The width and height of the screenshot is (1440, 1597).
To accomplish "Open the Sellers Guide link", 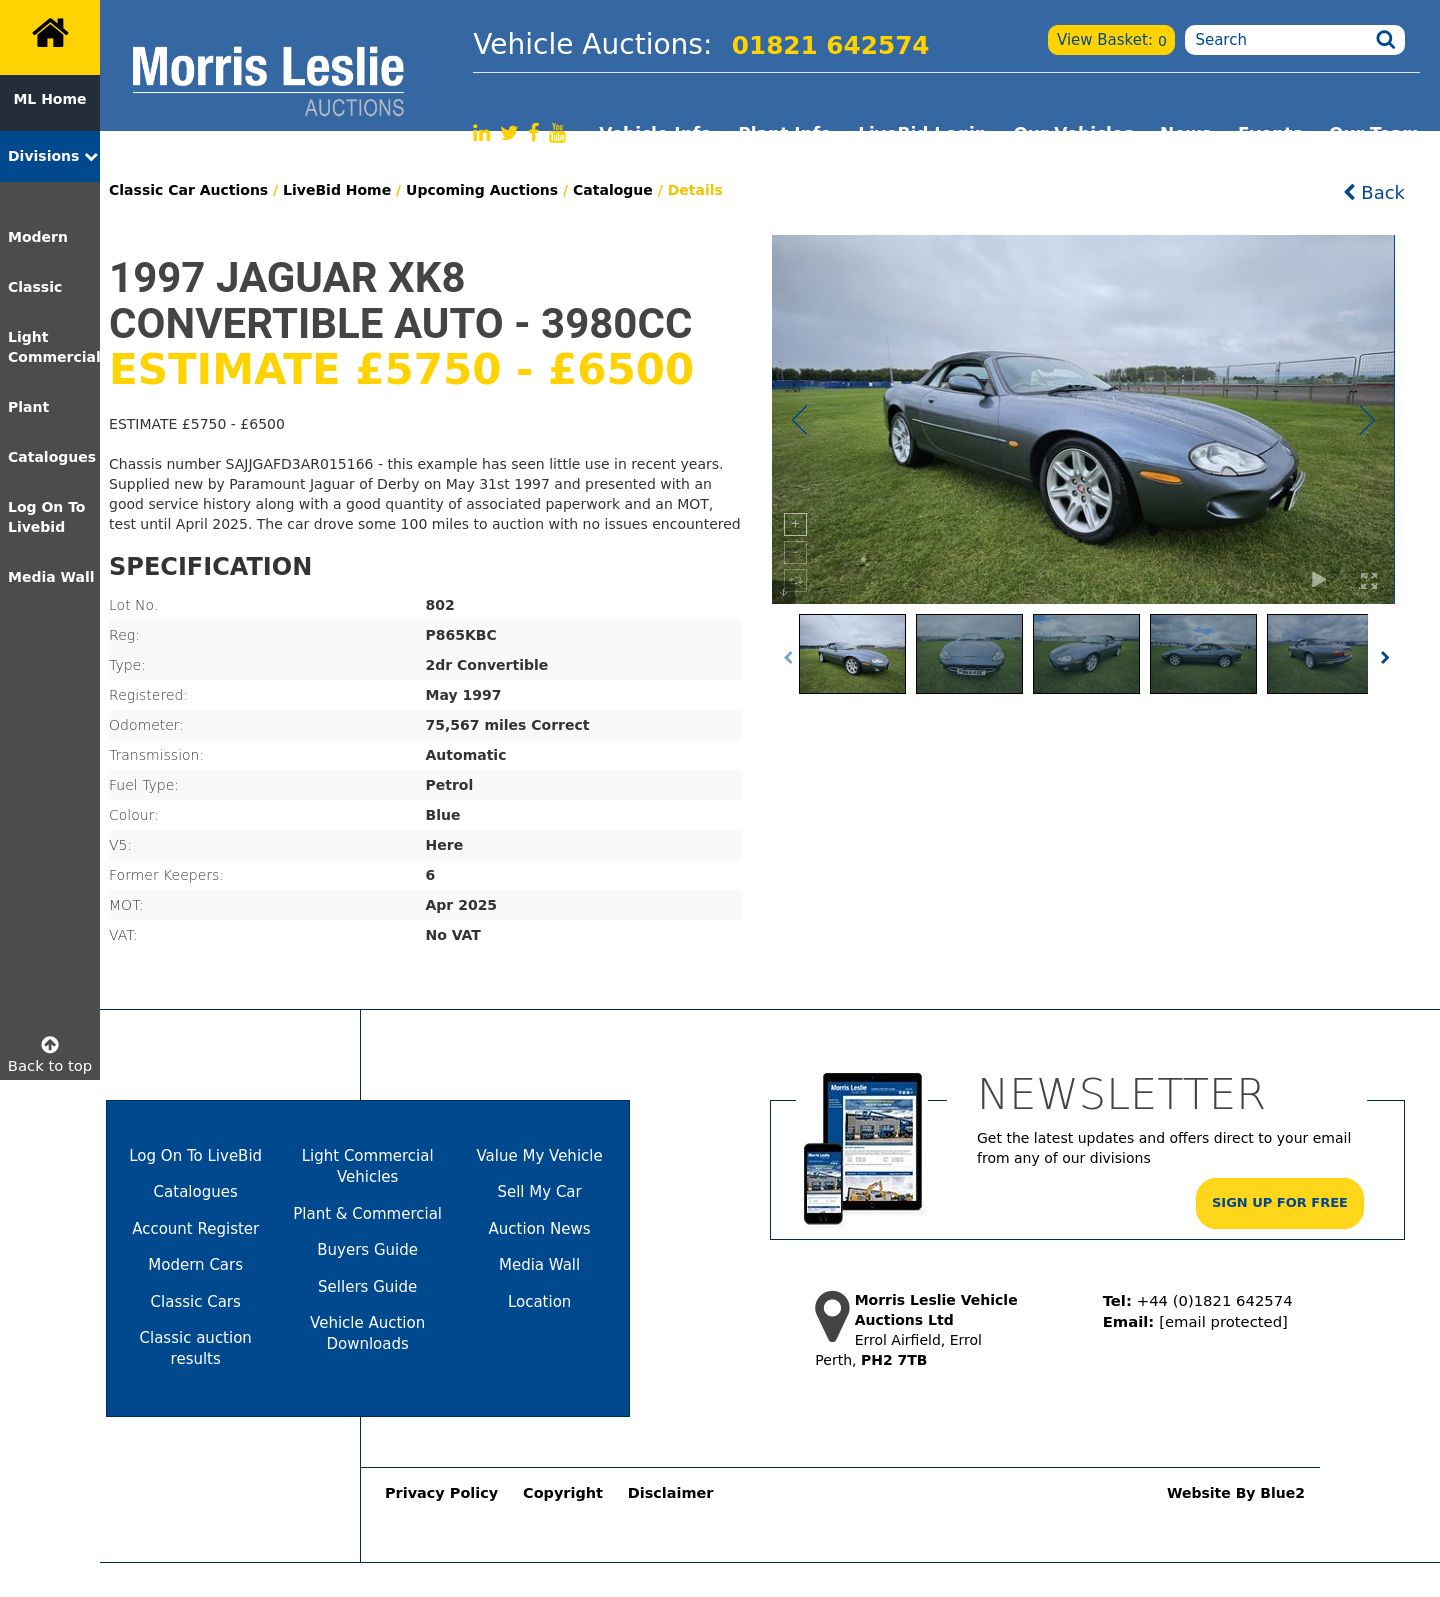I will click(368, 1287).
